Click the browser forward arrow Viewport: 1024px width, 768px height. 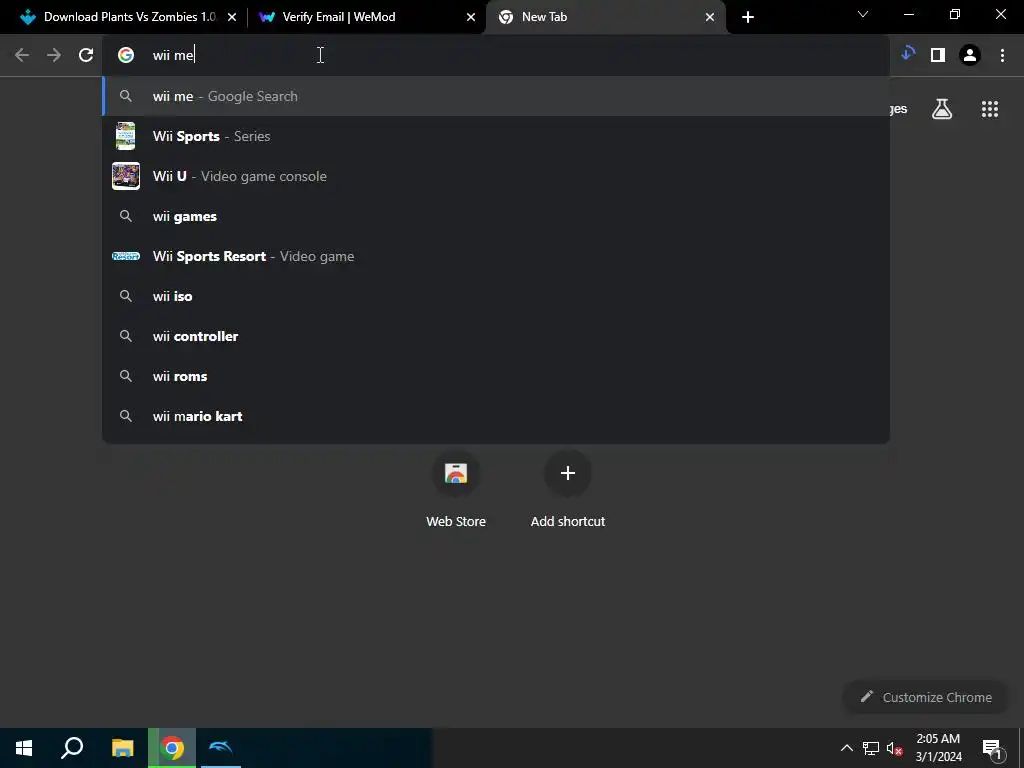point(54,55)
